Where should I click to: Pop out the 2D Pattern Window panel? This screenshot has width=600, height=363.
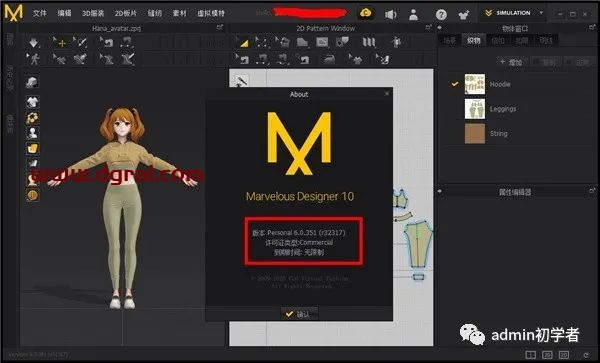point(428,28)
